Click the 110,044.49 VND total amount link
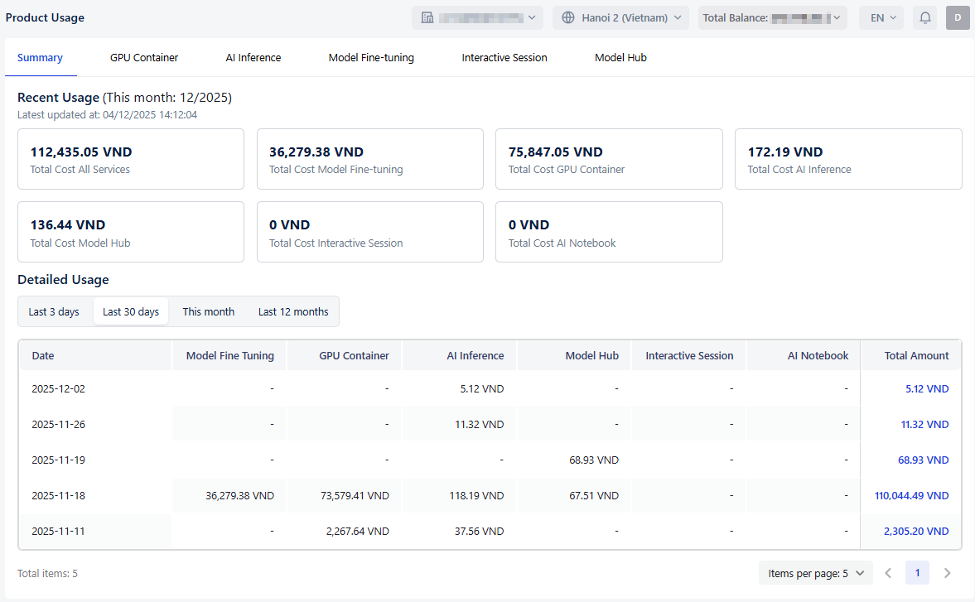The height and width of the screenshot is (602, 977). (911, 496)
